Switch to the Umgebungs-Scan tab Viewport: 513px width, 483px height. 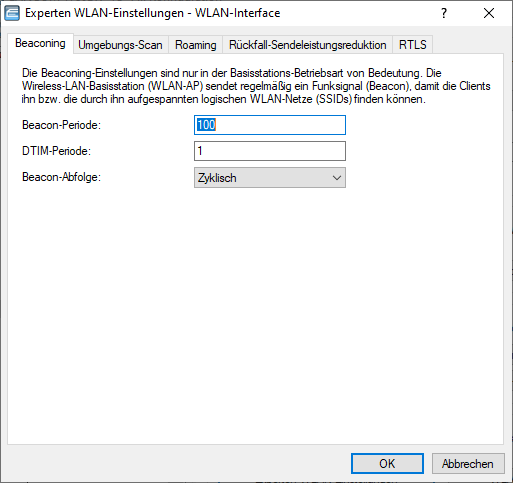(x=120, y=45)
